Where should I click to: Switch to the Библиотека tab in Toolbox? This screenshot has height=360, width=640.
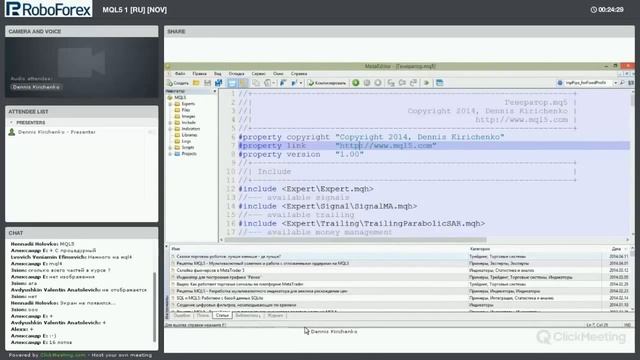(248, 316)
